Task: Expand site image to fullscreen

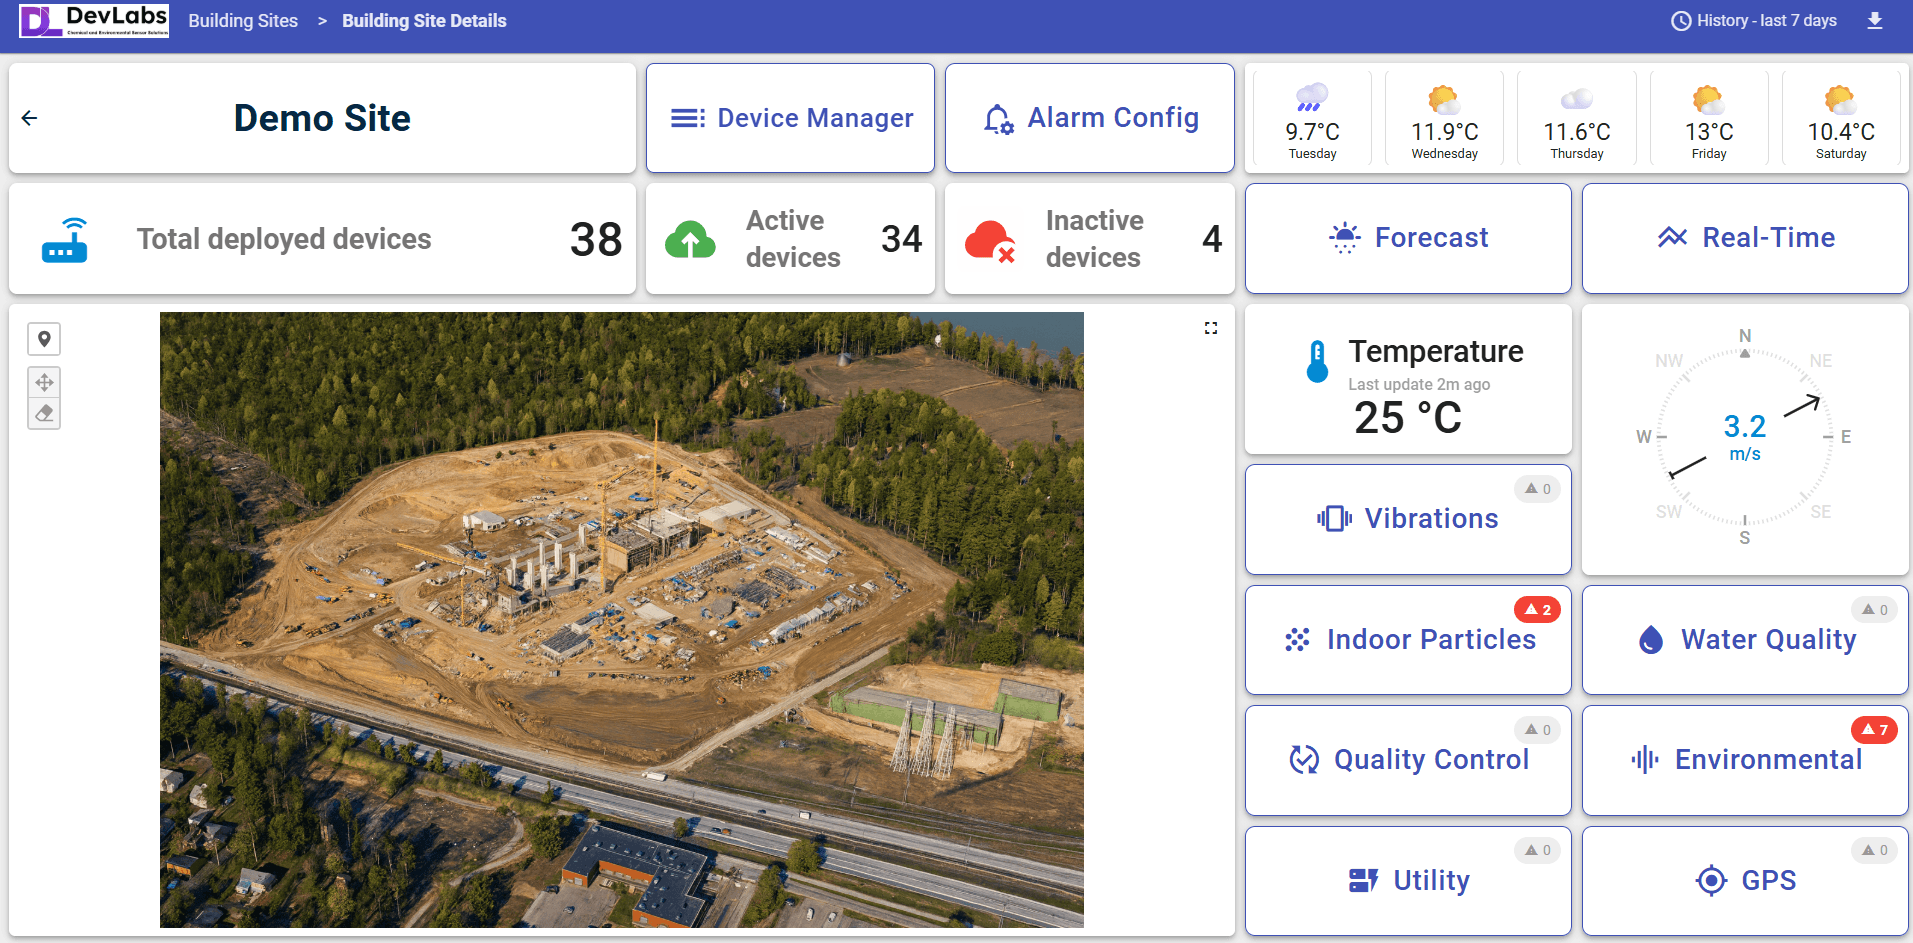Action: pos(1211,328)
